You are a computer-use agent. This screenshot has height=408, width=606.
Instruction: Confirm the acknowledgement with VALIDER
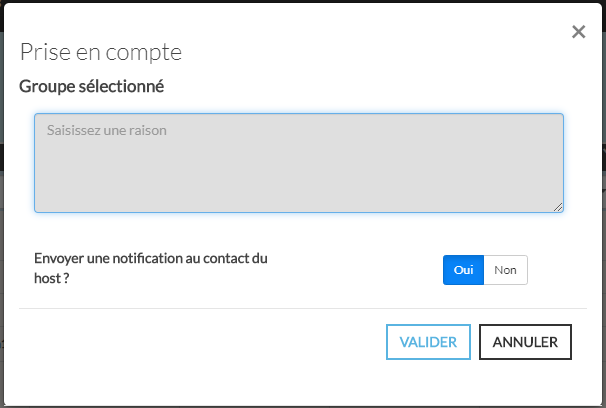(x=428, y=342)
